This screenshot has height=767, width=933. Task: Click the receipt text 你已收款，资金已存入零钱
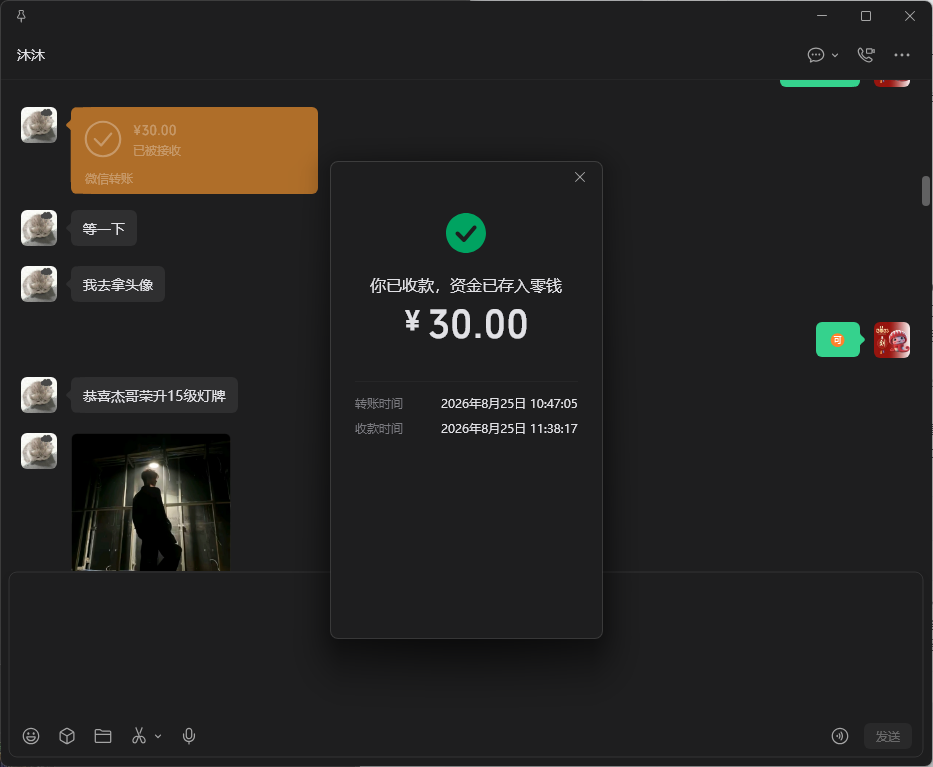pos(466,286)
